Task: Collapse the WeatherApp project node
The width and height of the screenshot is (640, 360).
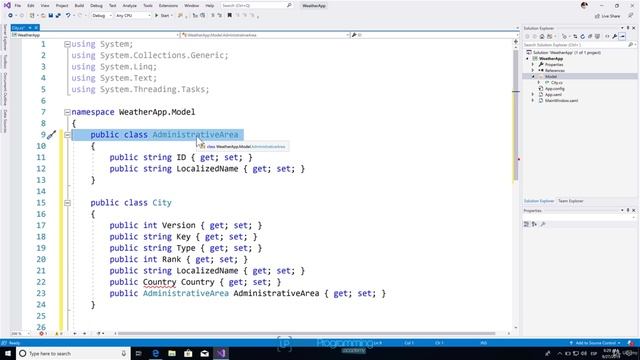Action: click(527, 59)
